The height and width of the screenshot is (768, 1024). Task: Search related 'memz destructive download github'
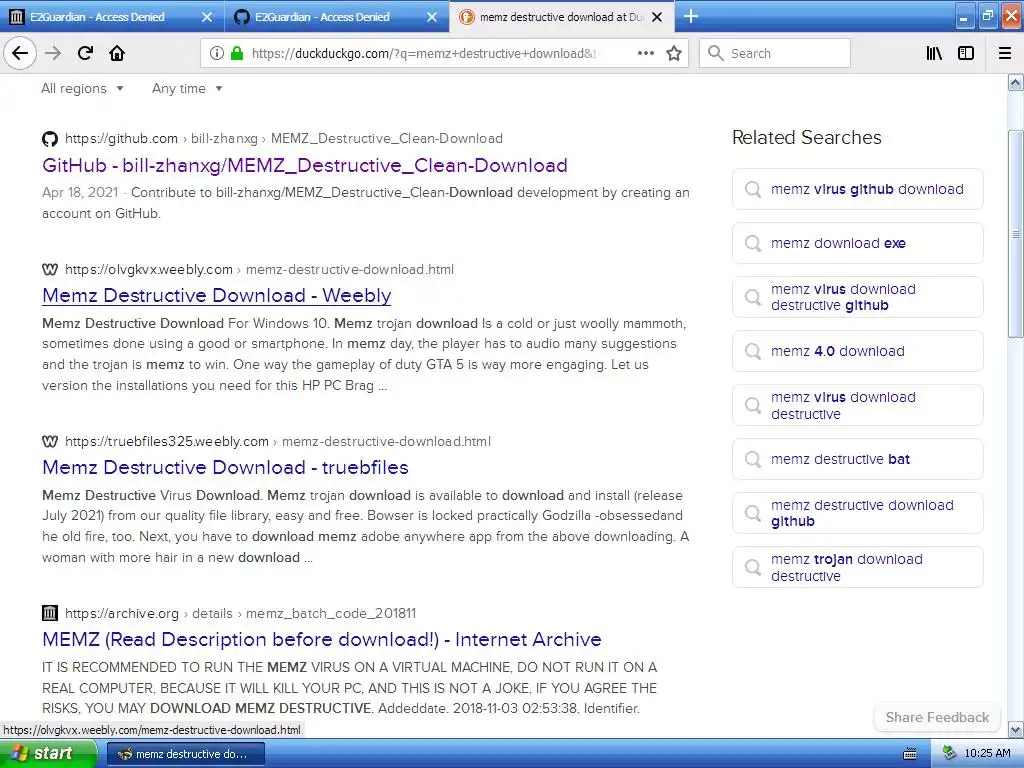857,513
